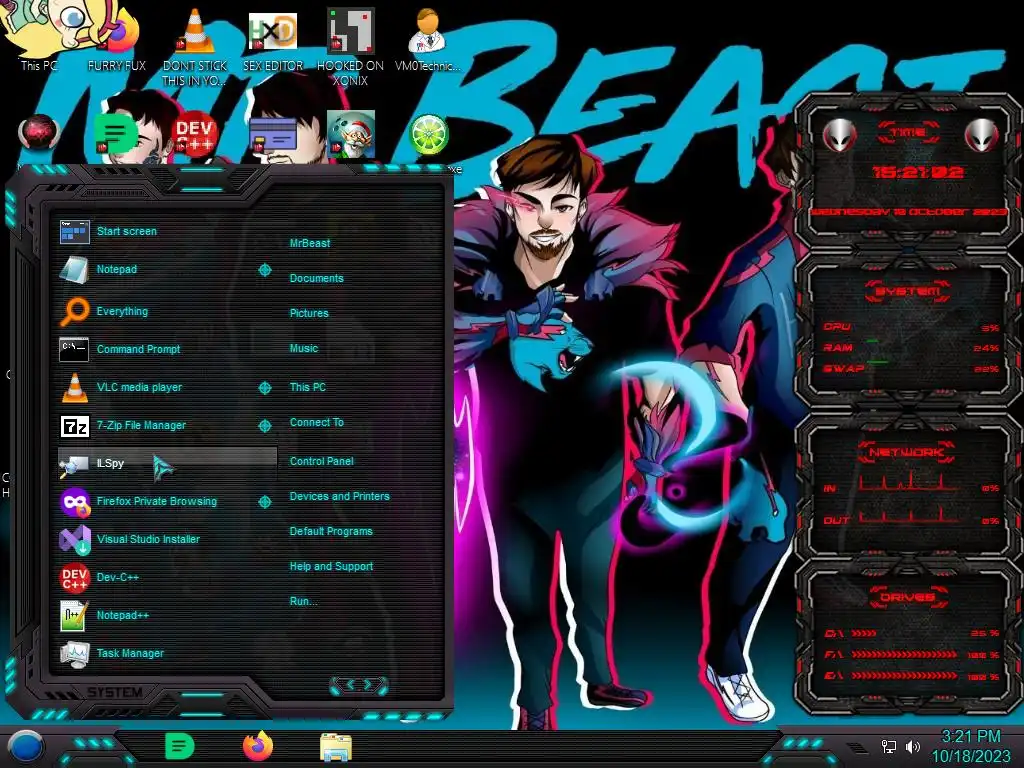The image size is (1024, 768).
Task: Select the HOOKED ON XONIX desktop icon
Action: (350, 47)
